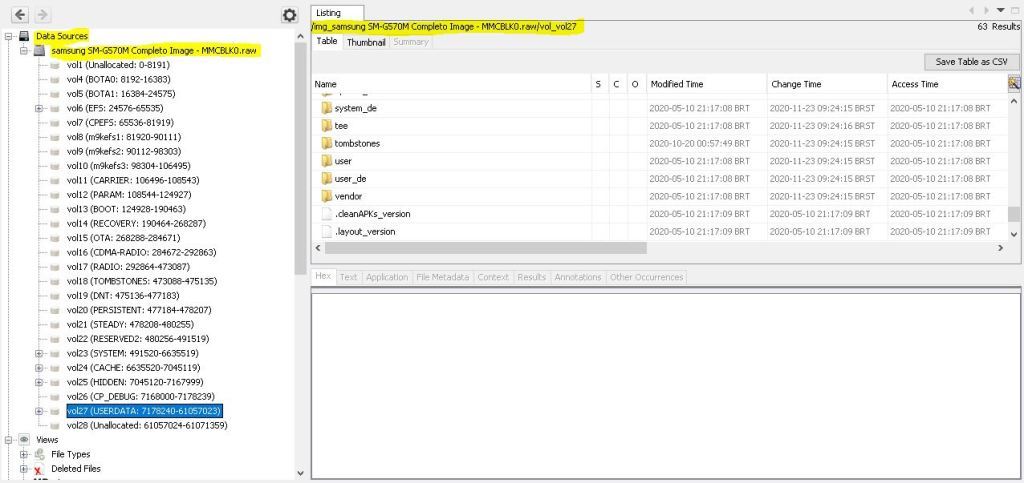
Task: Click the back navigation arrow
Action: (x=21, y=15)
